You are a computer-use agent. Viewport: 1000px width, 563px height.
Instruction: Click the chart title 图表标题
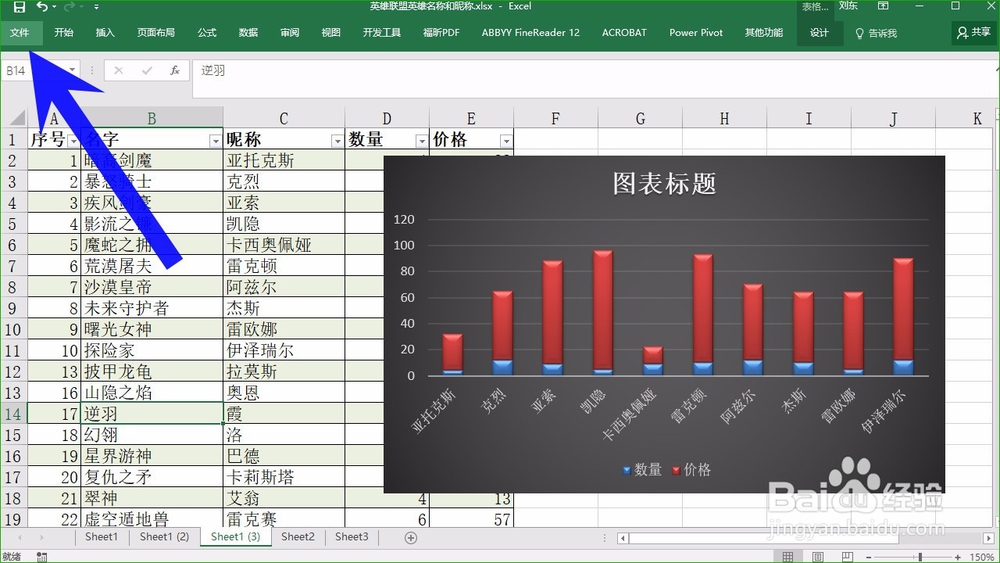point(664,184)
